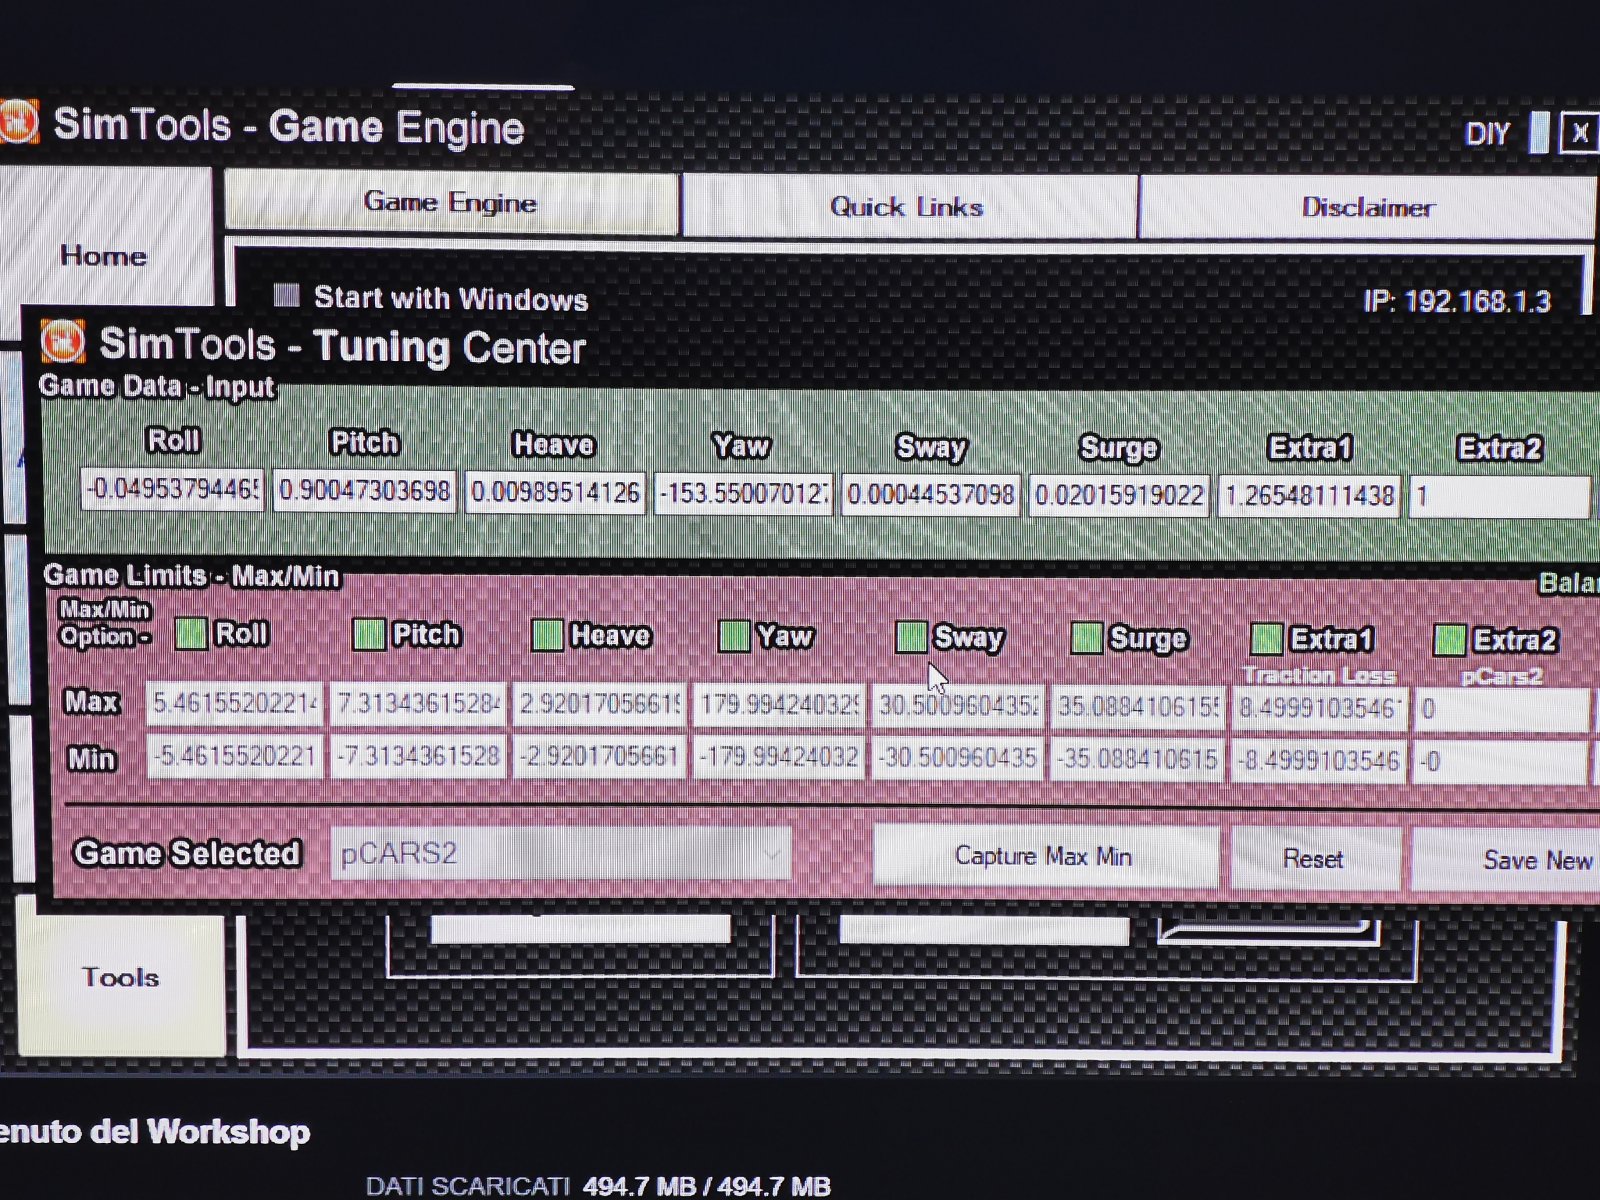Click the Extra1 Min limit field
The image size is (1600, 1200).
pos(1320,762)
